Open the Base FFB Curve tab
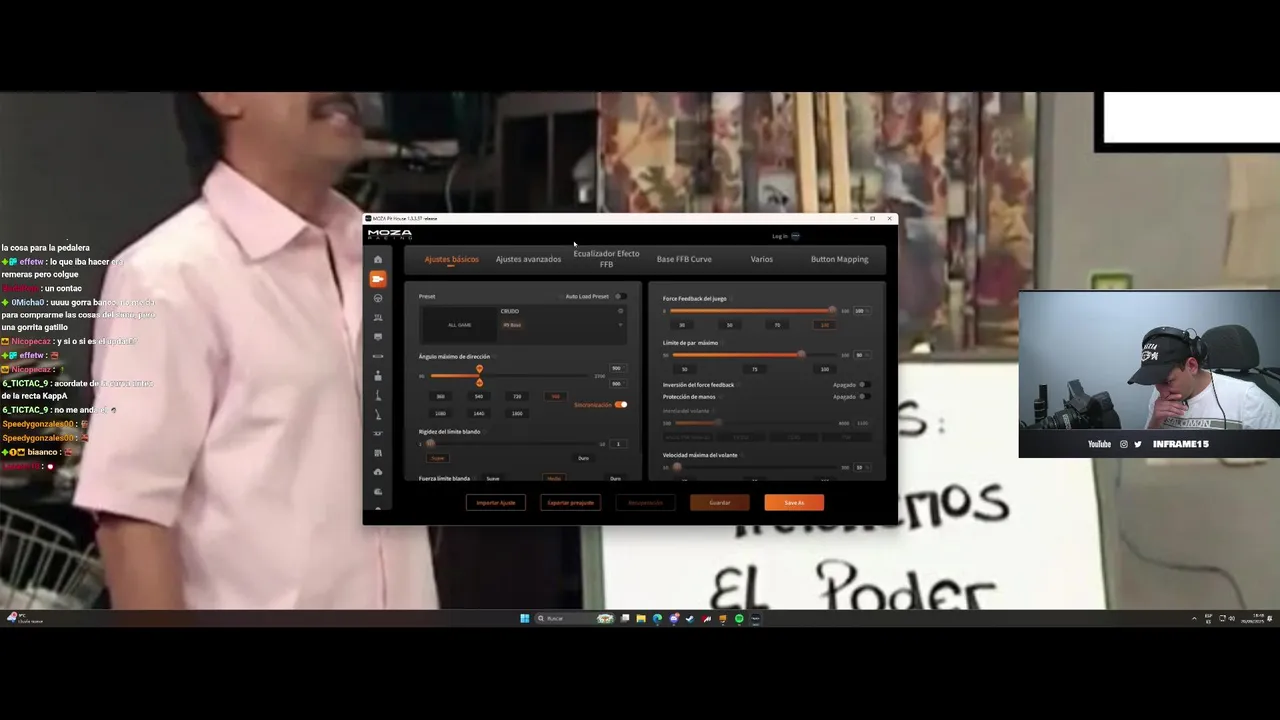 (x=684, y=259)
